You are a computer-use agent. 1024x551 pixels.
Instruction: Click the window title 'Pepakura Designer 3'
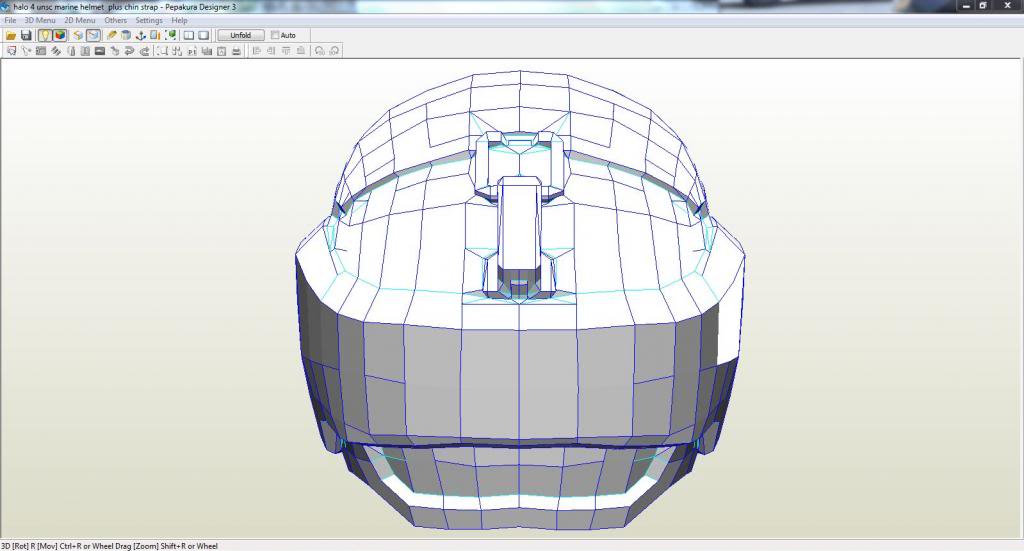[200, 7]
